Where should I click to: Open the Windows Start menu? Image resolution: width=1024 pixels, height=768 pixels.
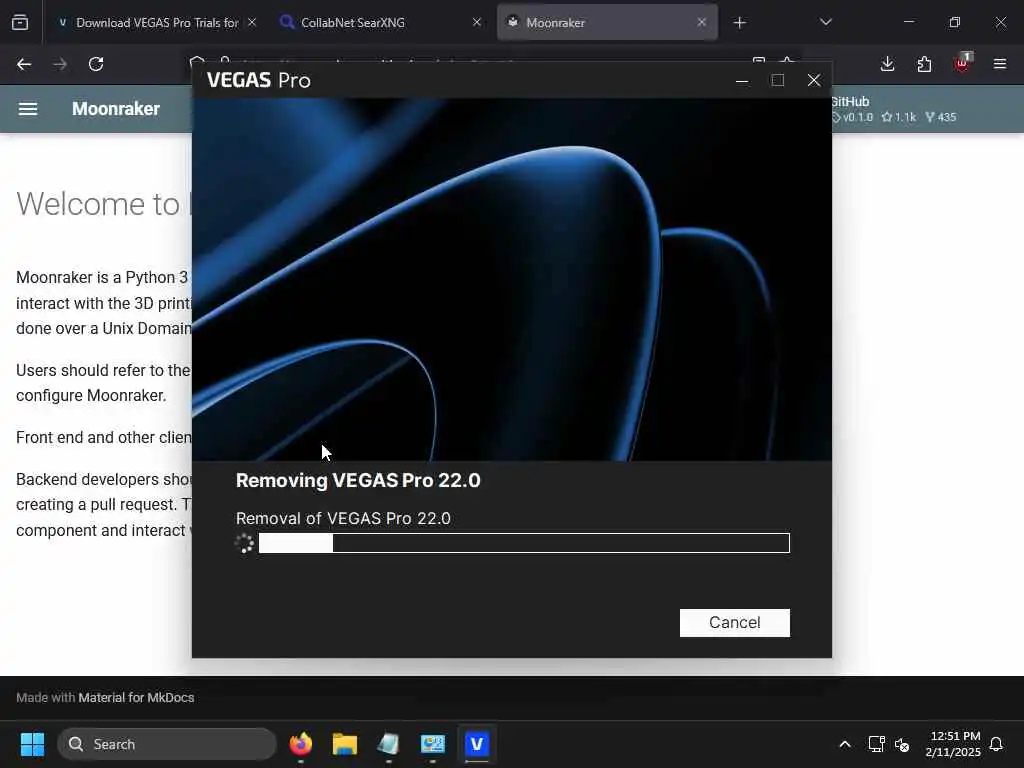pos(32,744)
